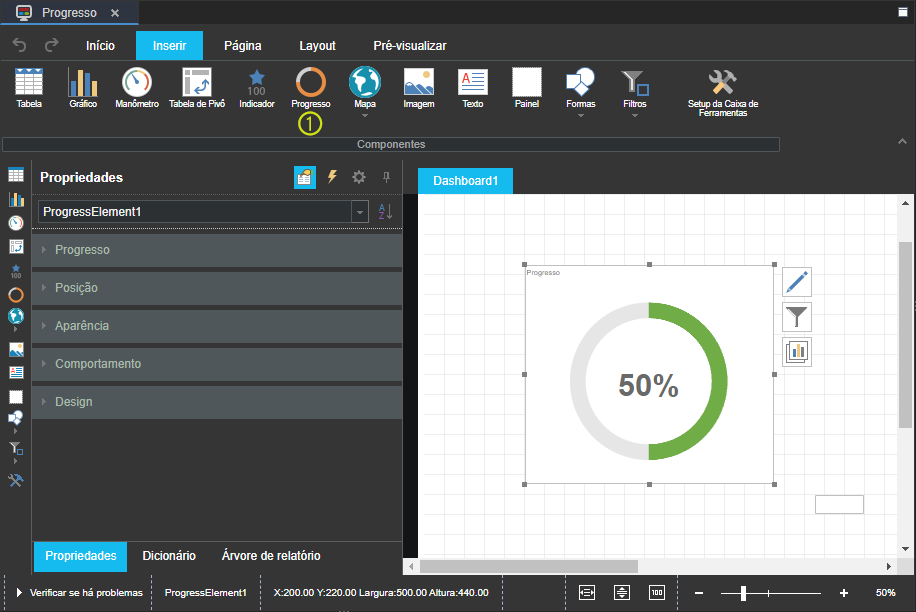Open the Início ribbon tab
Screen dimensions: 916x612
tap(100, 46)
